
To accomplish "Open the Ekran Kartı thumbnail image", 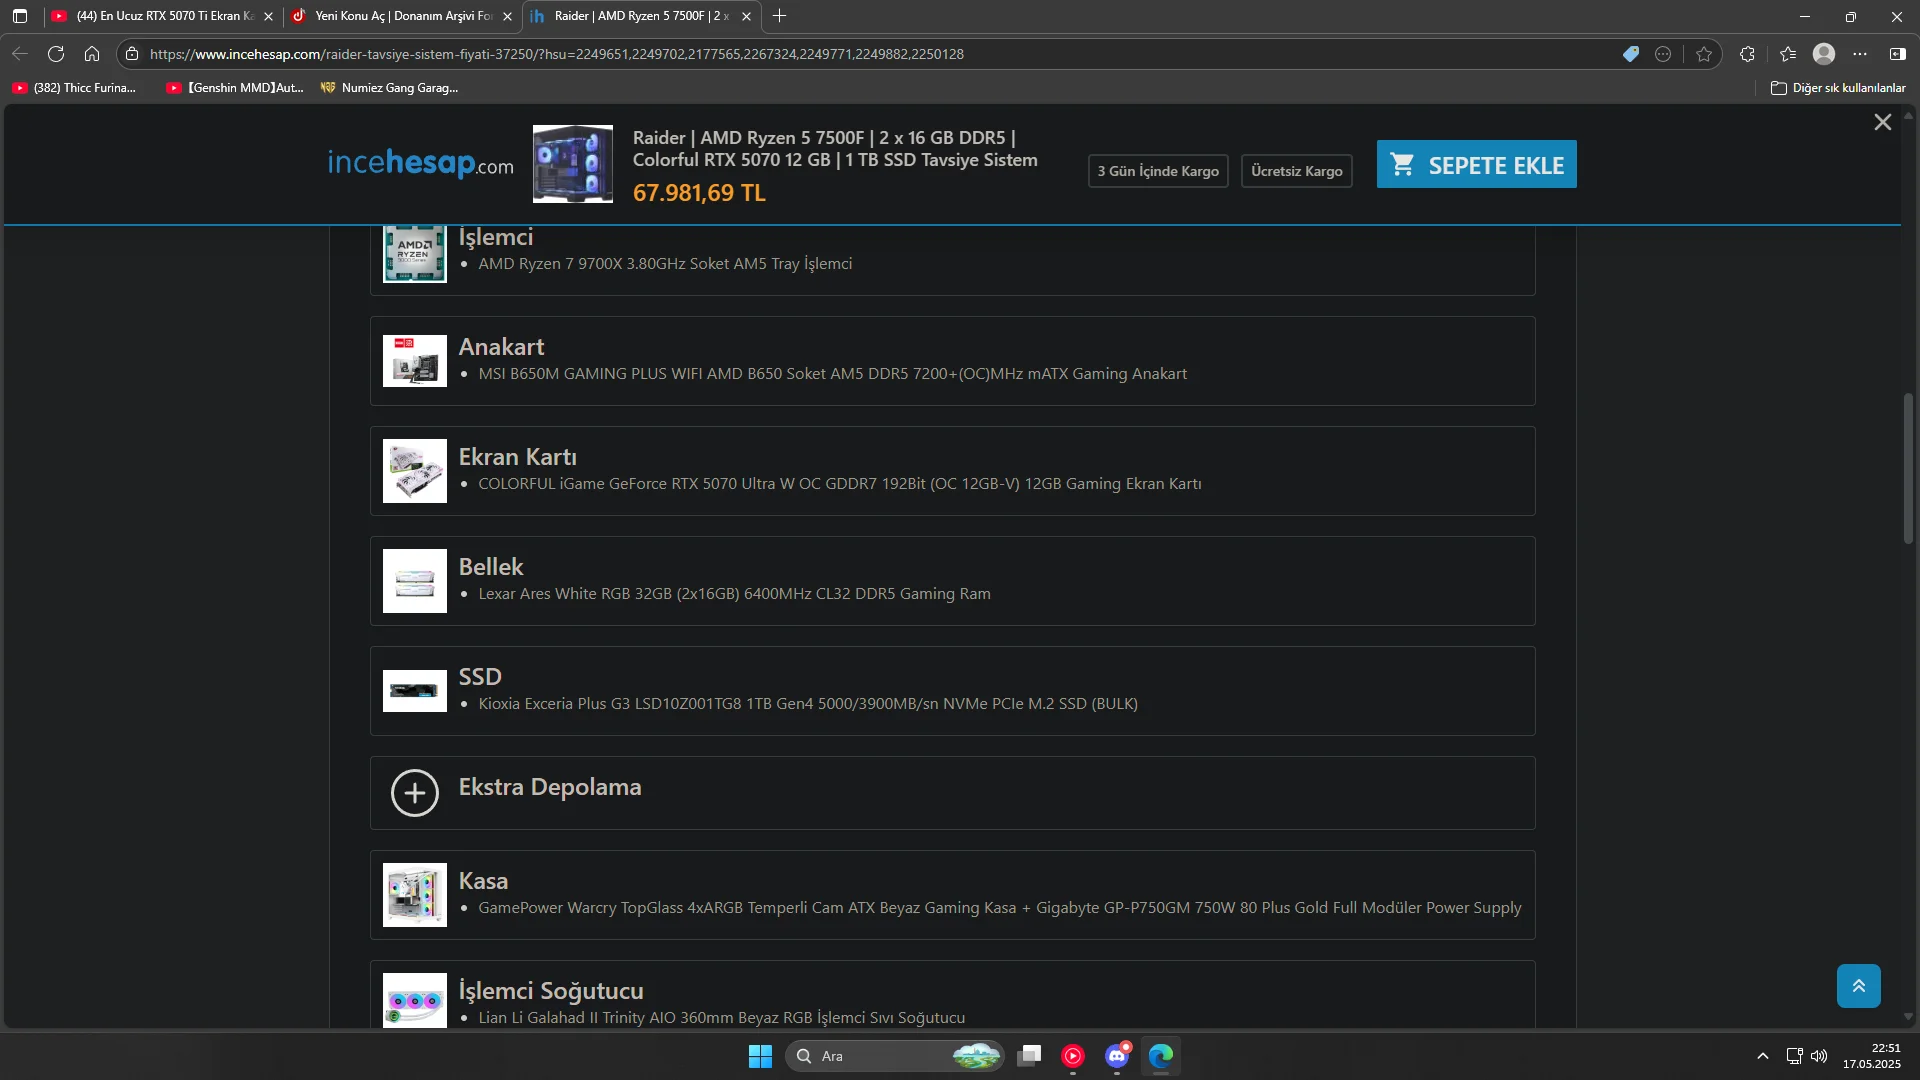I will [x=414, y=471].
